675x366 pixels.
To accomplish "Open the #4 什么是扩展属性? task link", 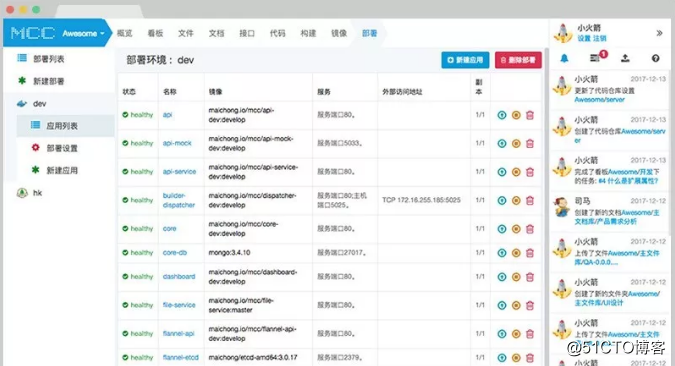I will [628, 181].
